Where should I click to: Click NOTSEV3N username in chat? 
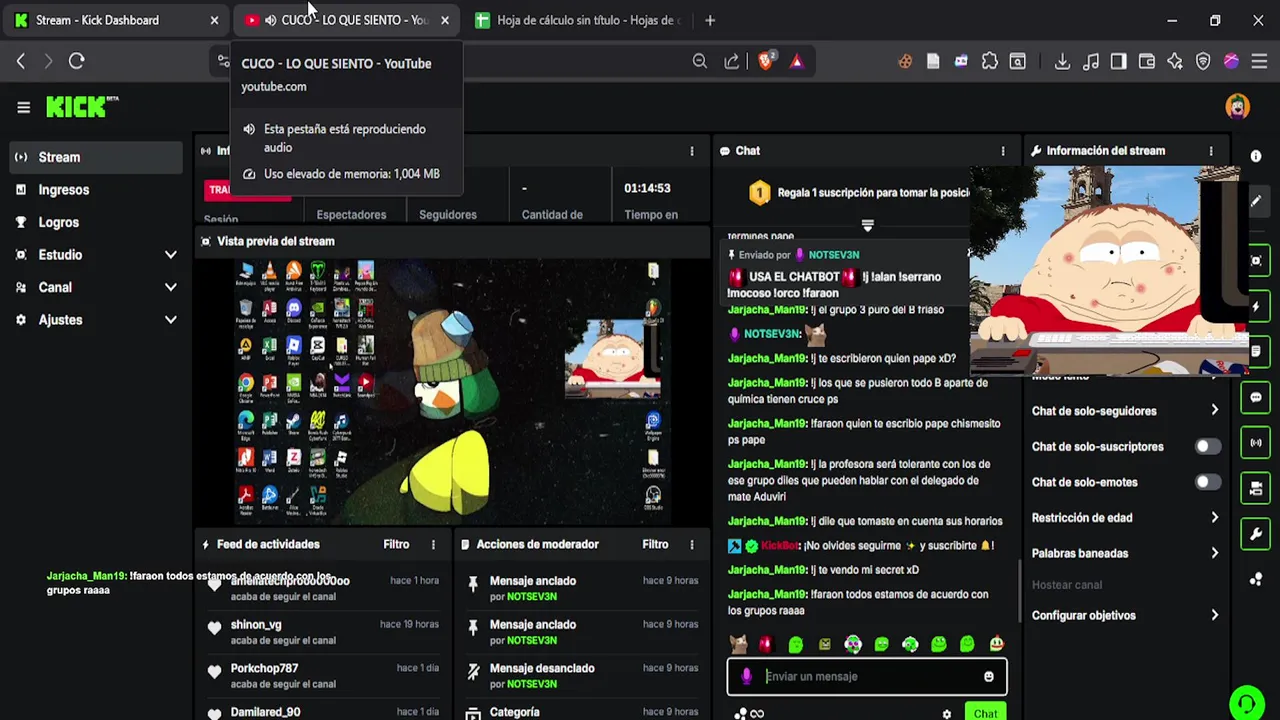pyautogui.click(x=772, y=334)
